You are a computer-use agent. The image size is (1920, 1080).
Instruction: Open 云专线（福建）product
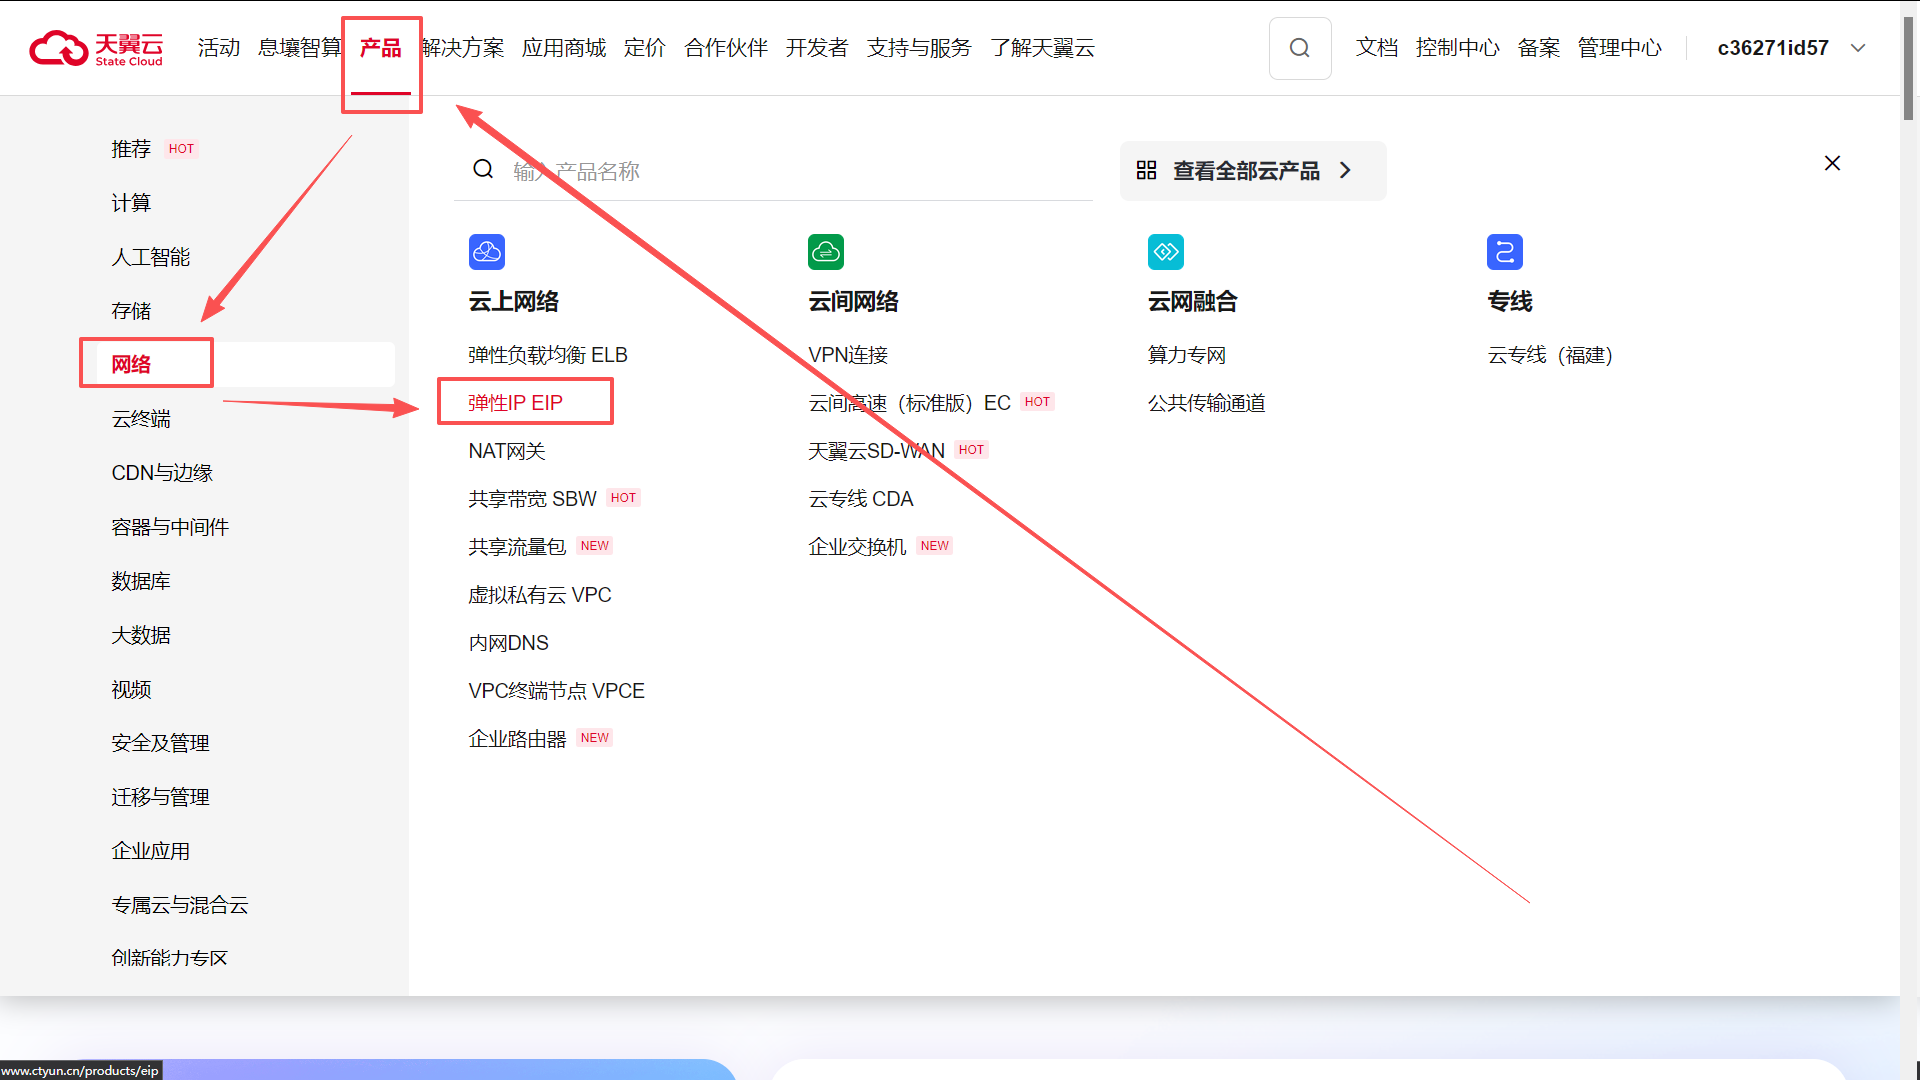pos(1550,355)
